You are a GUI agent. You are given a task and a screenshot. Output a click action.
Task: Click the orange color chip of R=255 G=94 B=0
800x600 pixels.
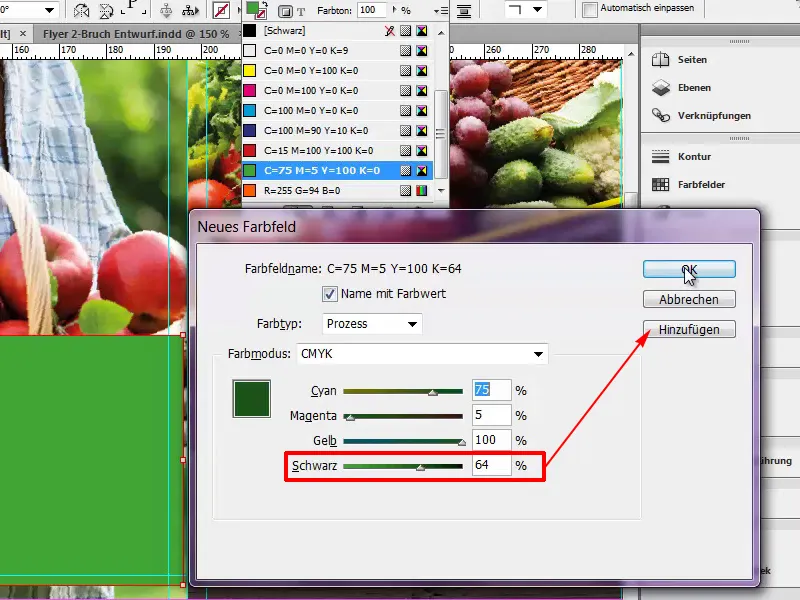point(249,191)
